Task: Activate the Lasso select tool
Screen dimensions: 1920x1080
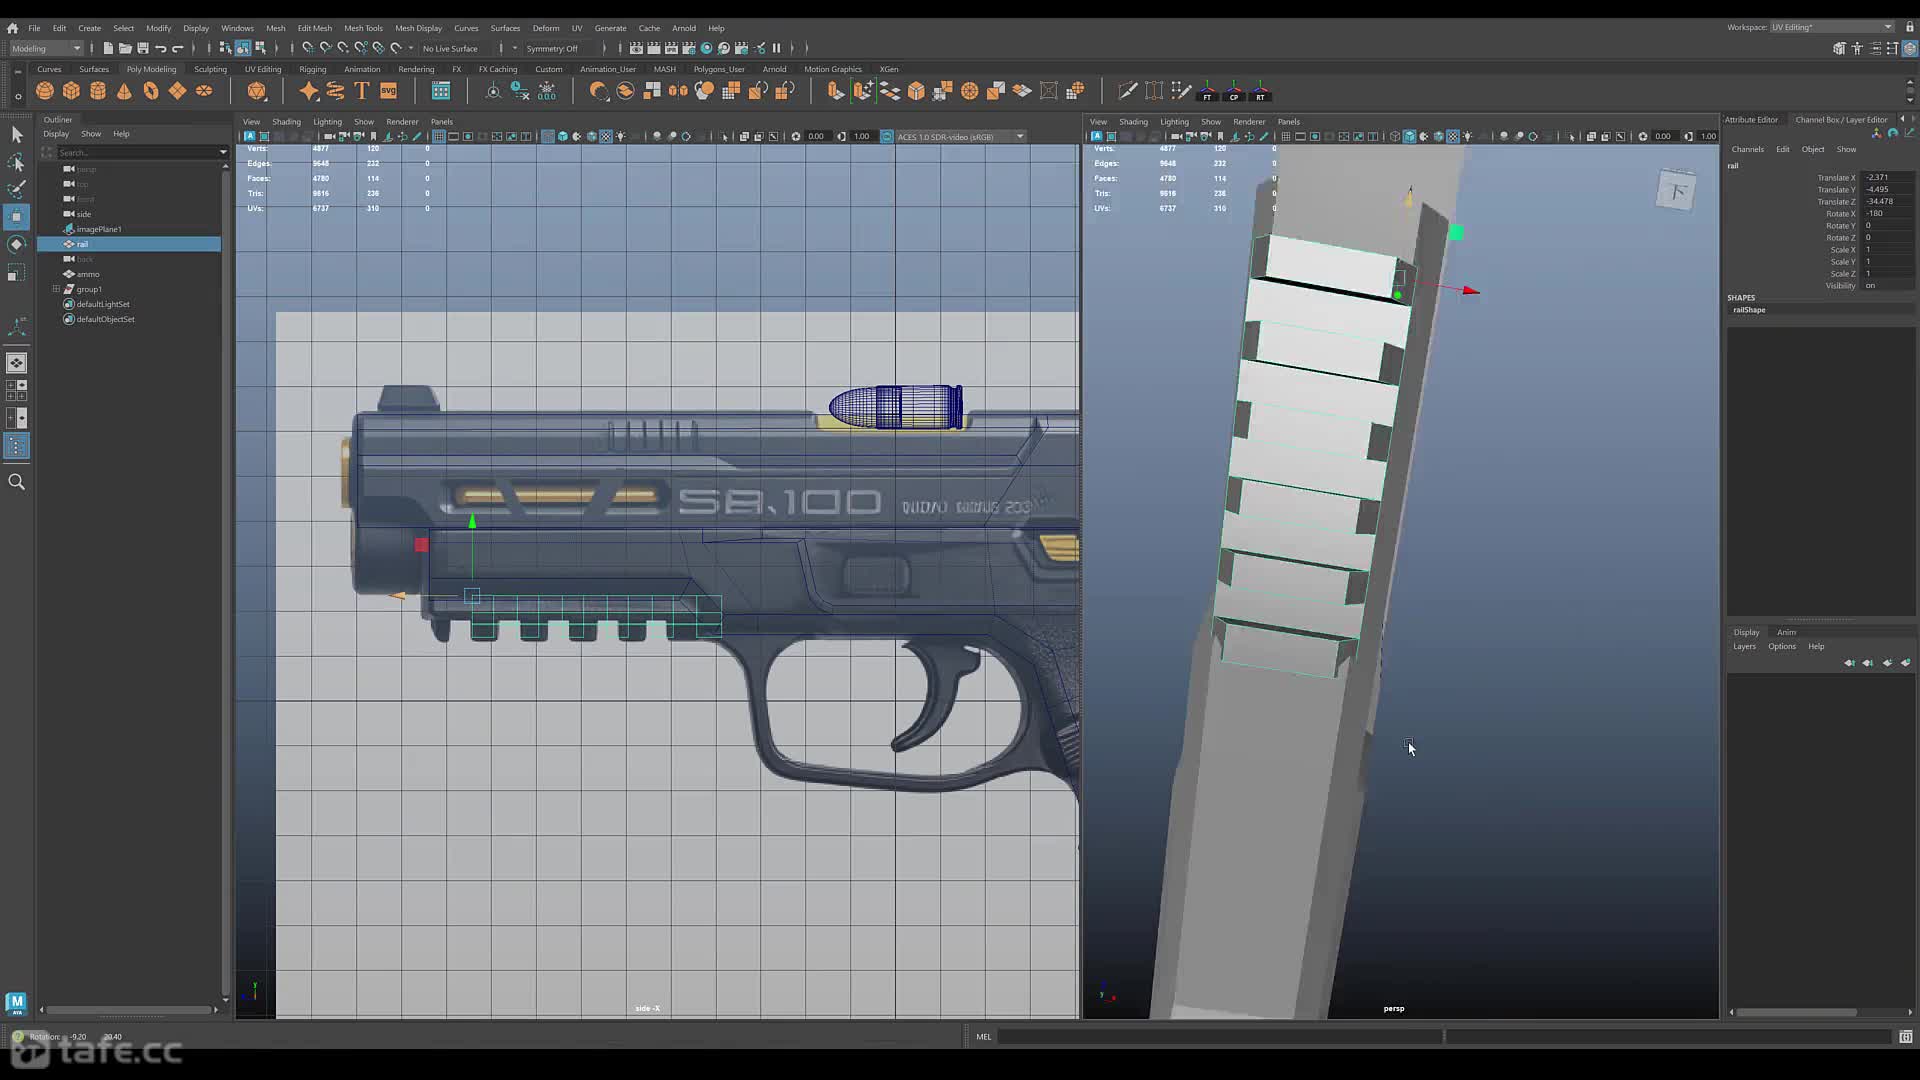Action: tap(16, 162)
